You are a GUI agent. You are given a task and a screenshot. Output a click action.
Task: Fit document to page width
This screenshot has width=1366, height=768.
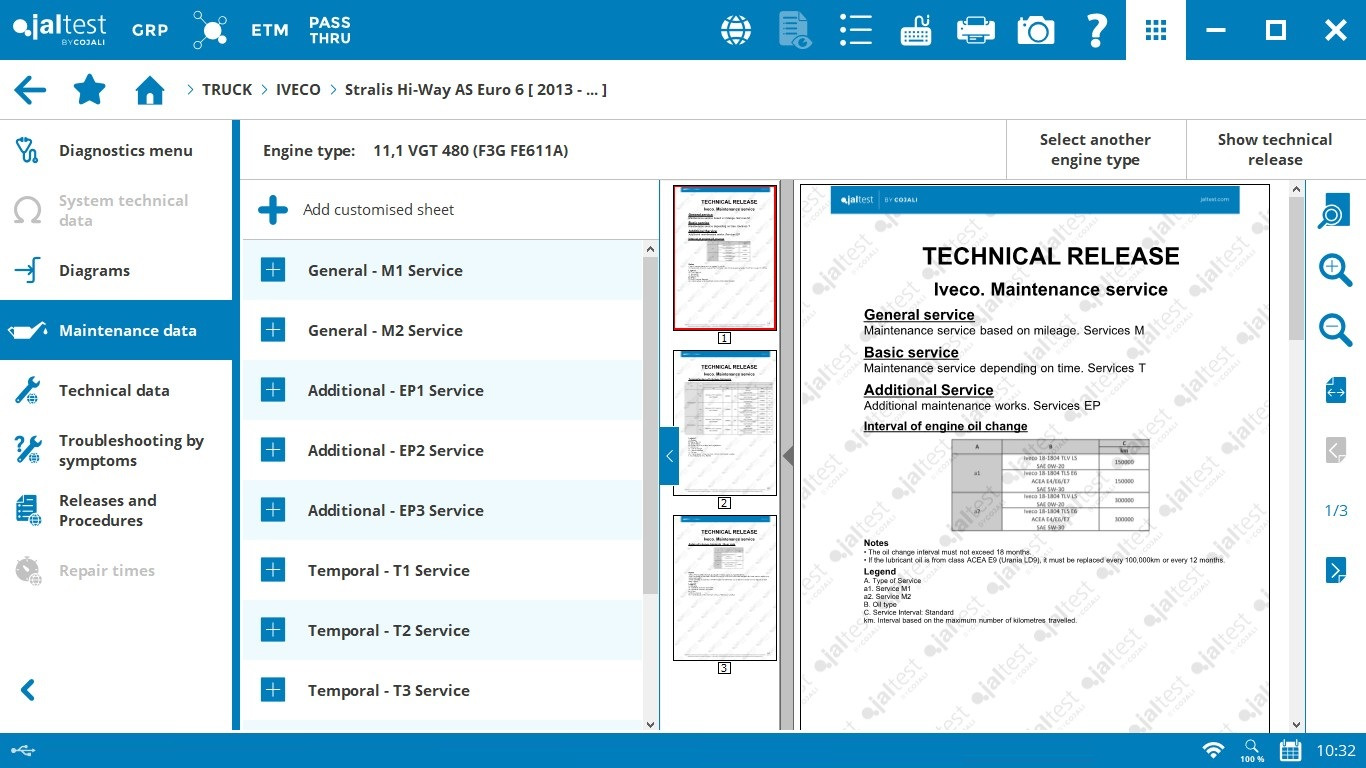[x=1336, y=391]
